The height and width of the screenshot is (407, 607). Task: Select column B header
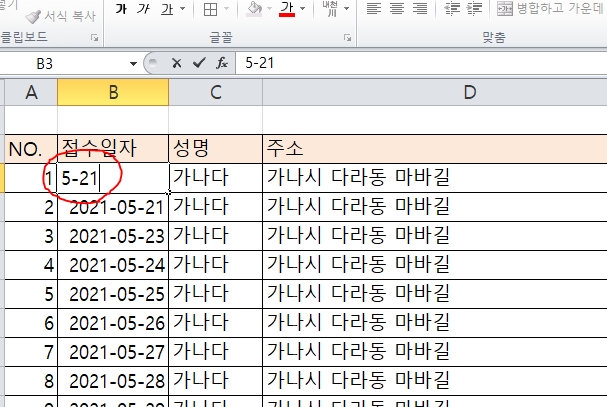click(113, 92)
